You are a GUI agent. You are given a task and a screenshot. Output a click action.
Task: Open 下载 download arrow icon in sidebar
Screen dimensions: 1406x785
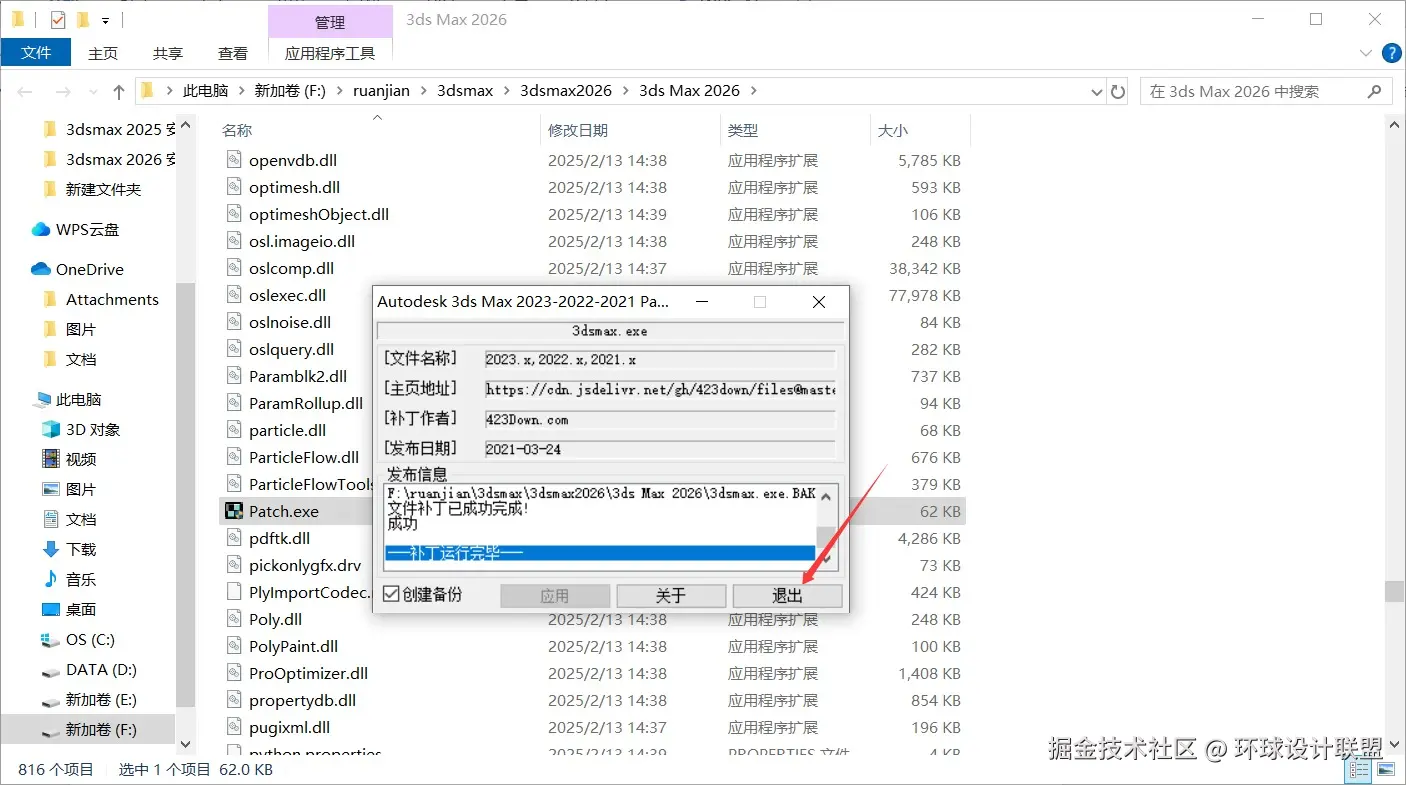coord(51,549)
